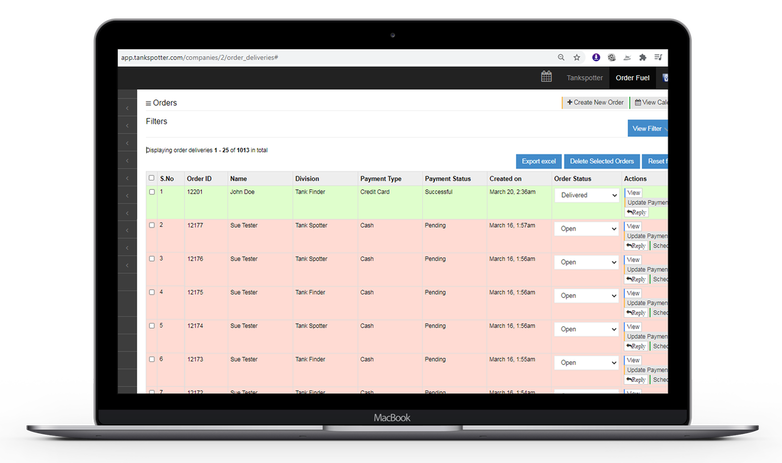Click Update Payment for order 12176
This screenshot has width=782, height=463.
pos(646,269)
